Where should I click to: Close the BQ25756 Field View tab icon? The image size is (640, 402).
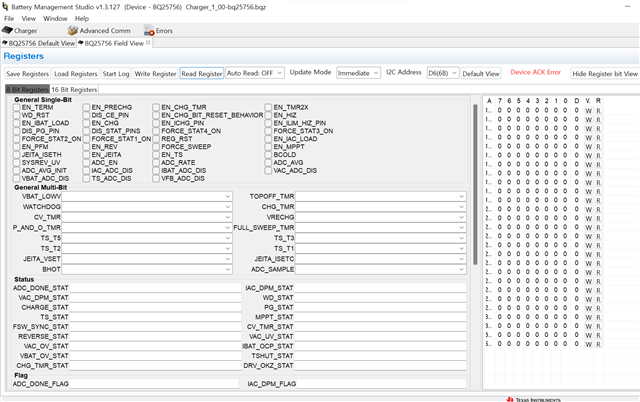pos(148,42)
